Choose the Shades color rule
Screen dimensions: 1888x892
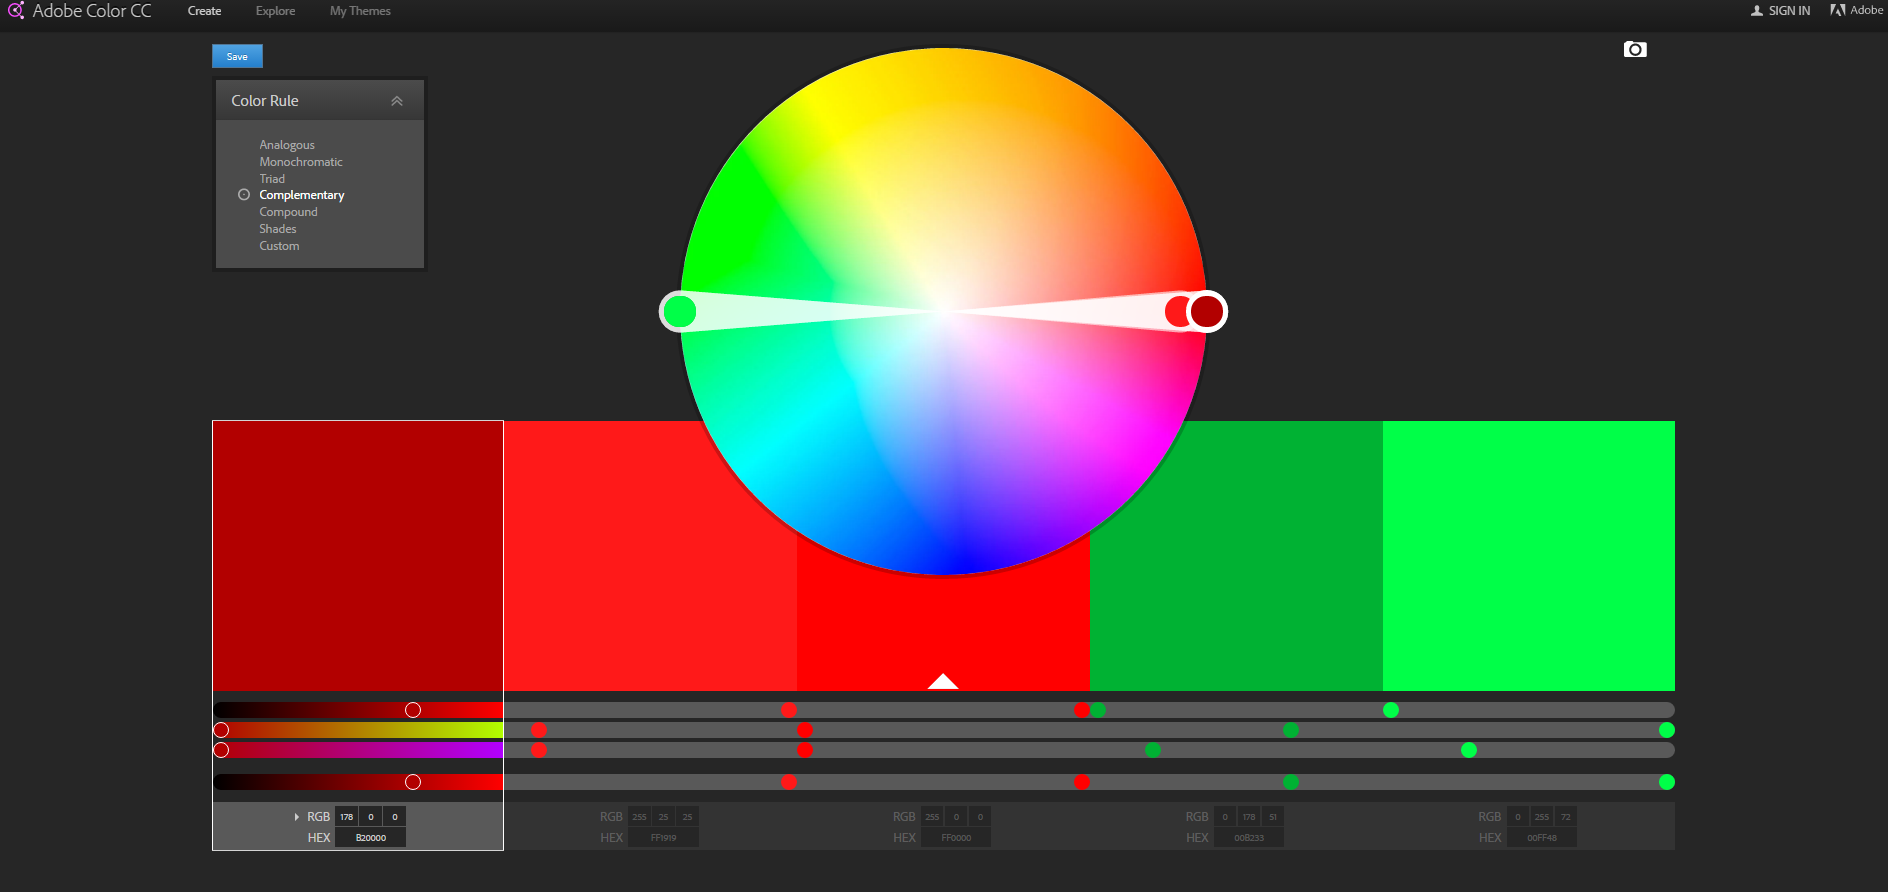point(278,229)
